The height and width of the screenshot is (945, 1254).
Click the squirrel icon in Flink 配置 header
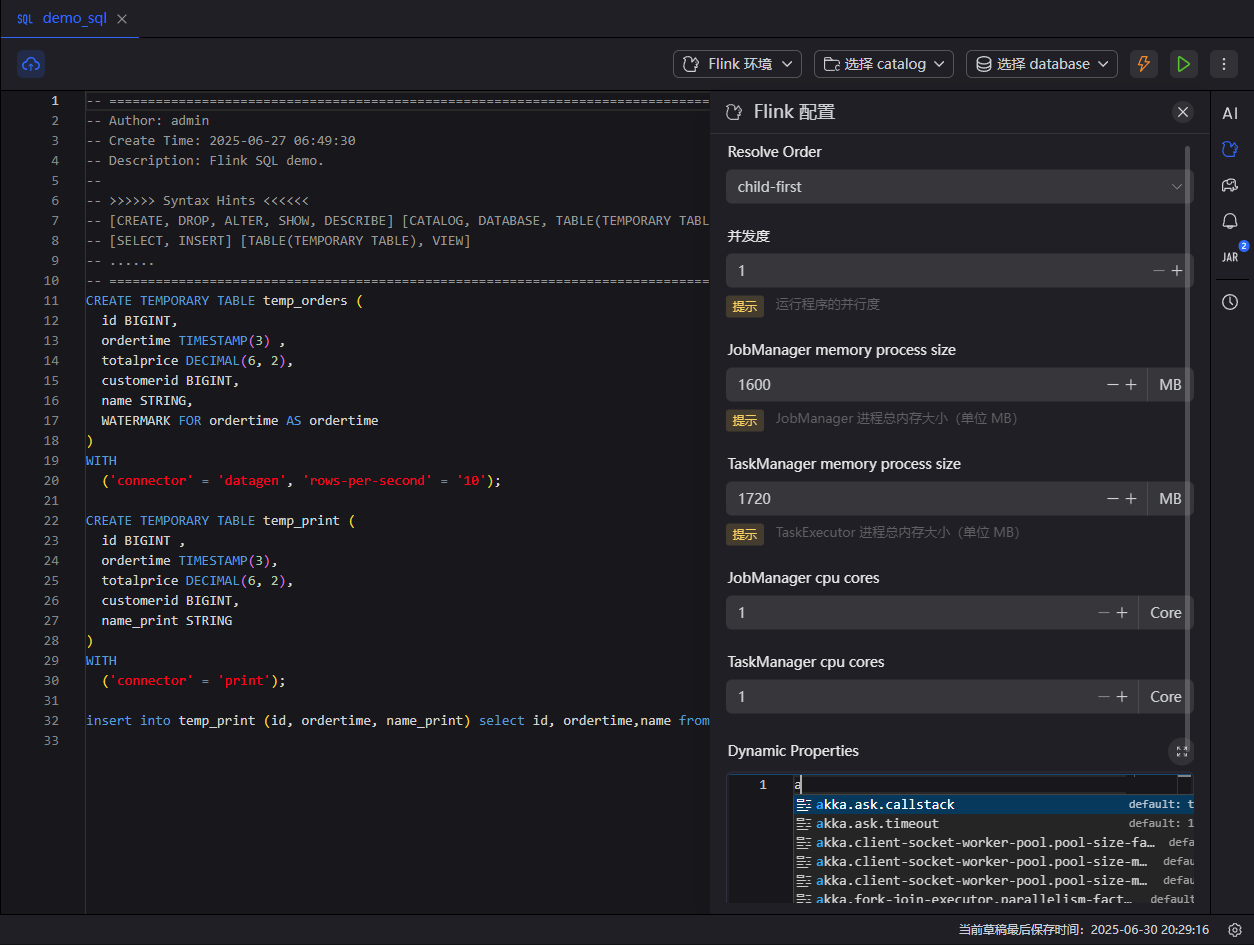coord(735,112)
